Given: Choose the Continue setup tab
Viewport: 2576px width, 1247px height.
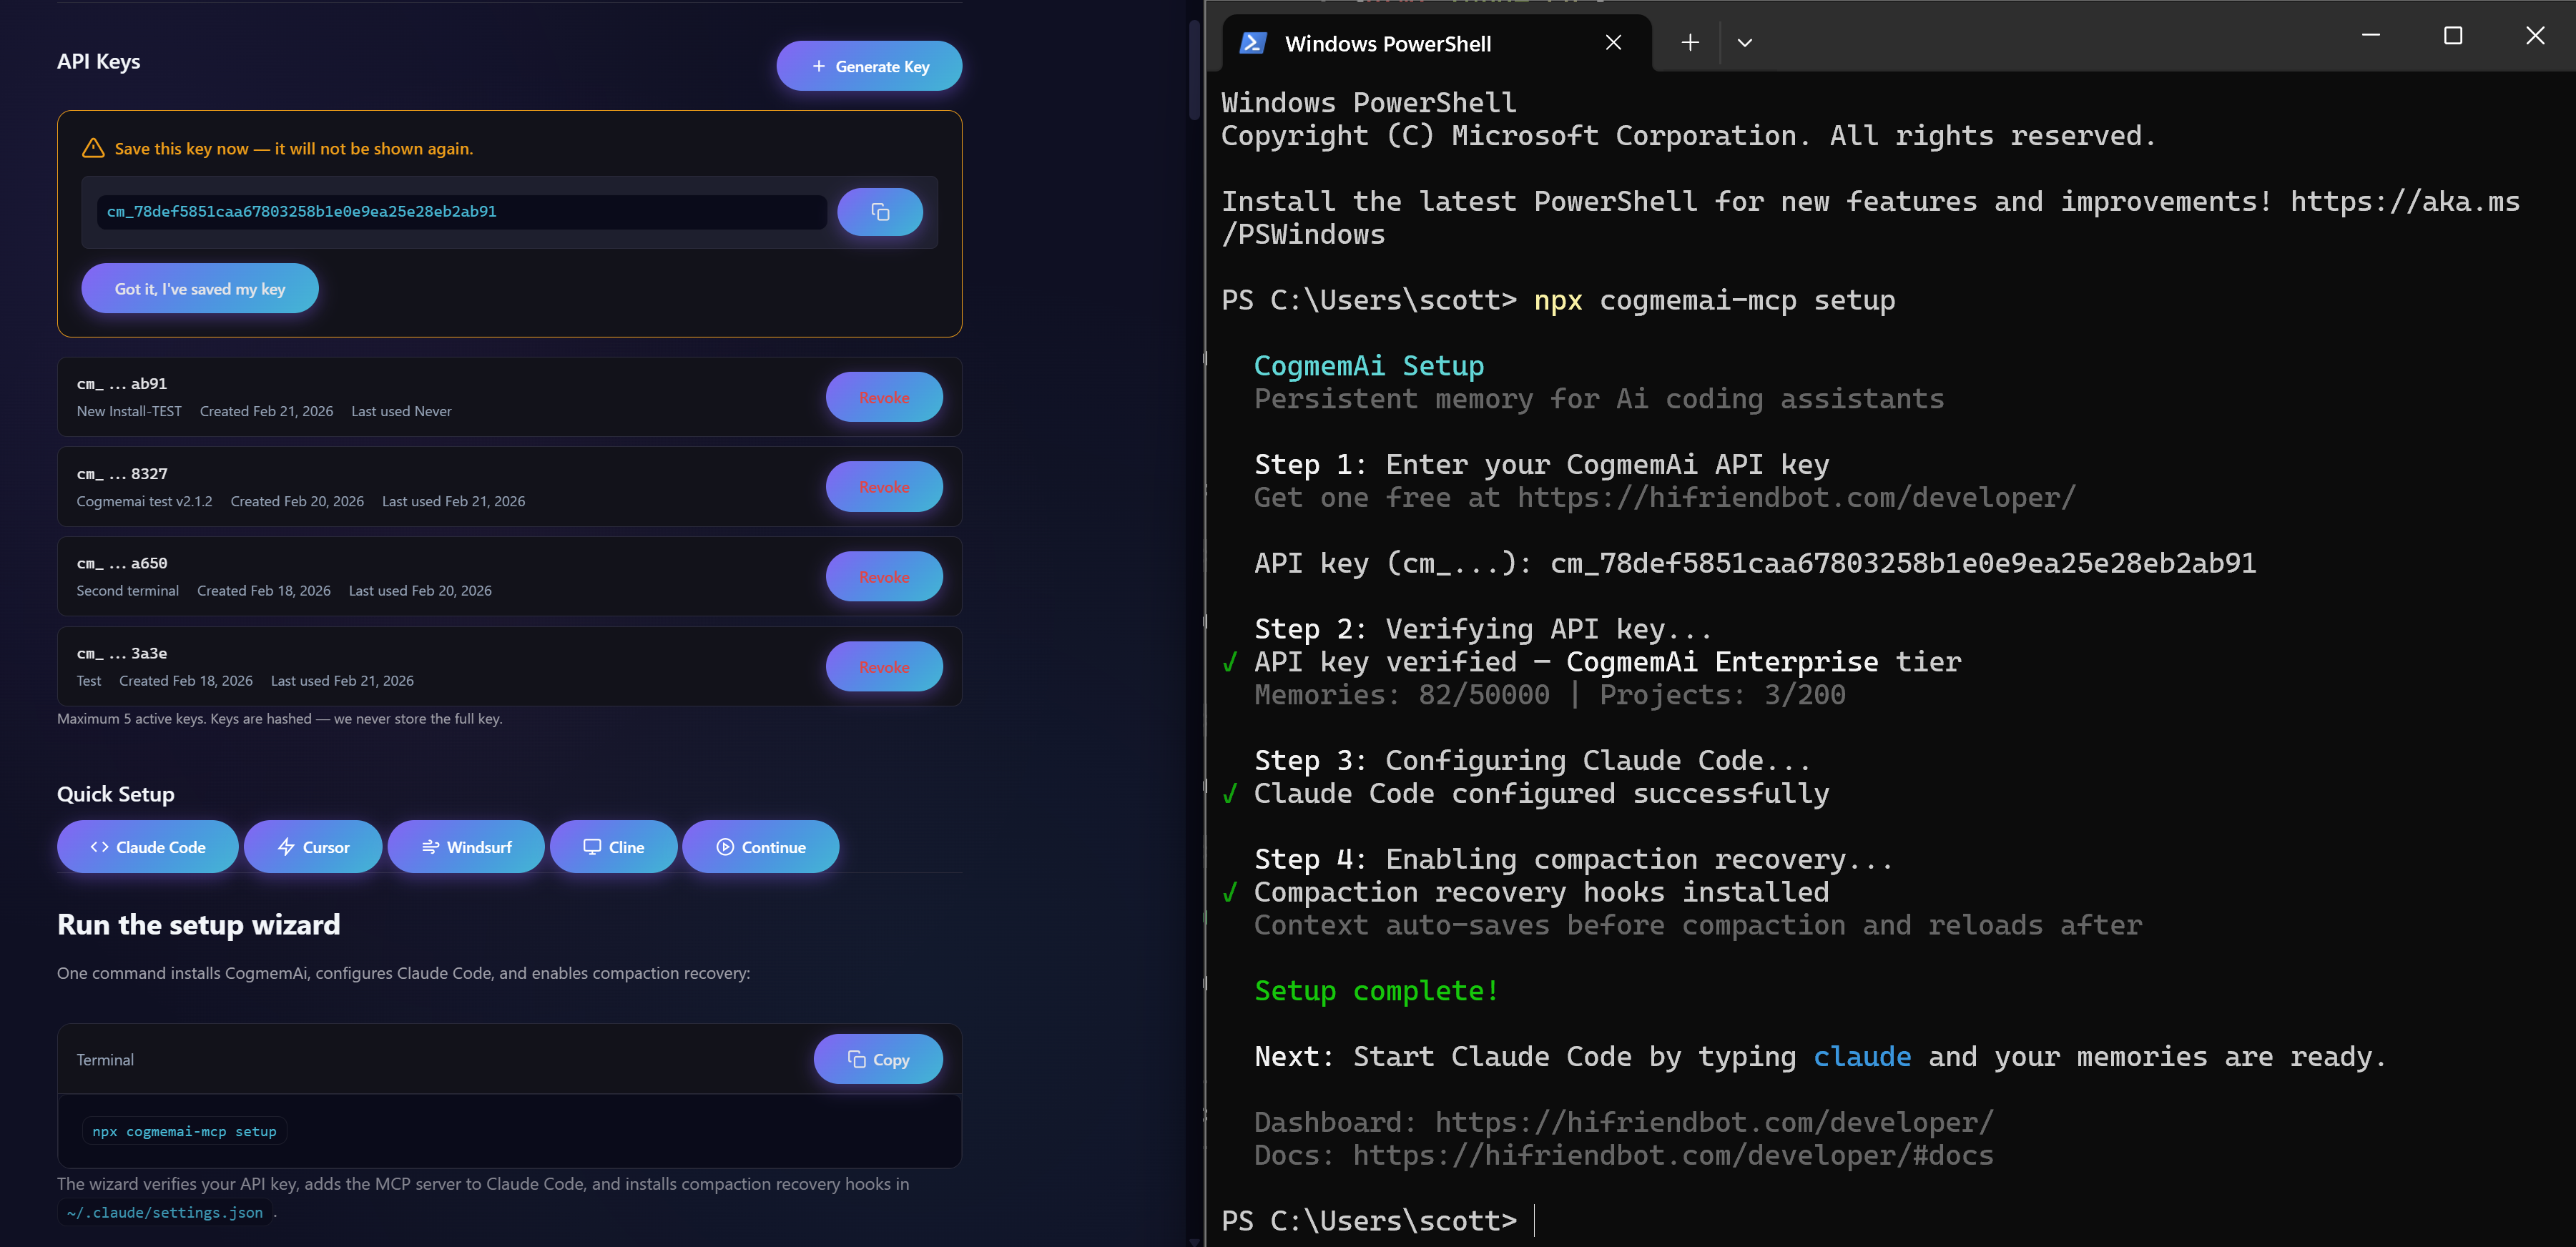Looking at the screenshot, I should coord(760,847).
